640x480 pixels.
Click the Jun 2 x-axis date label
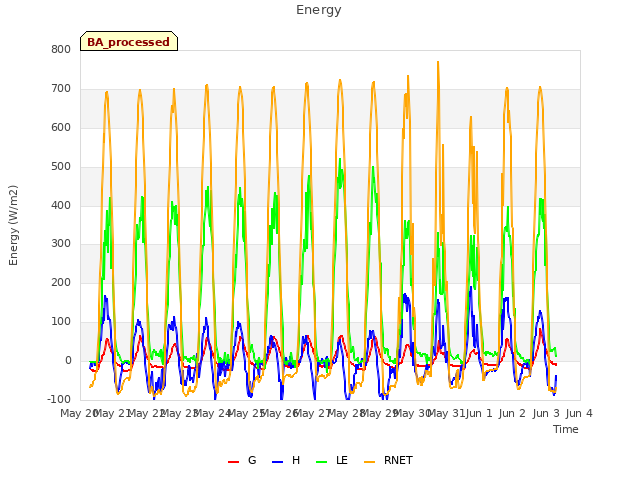click(512, 413)
